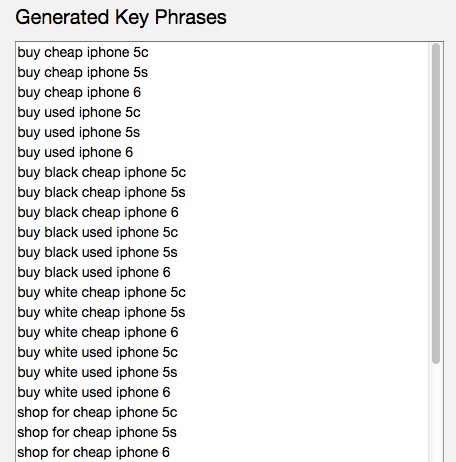The width and height of the screenshot is (456, 462).
Task: Select the phrase 'buy cheap iphone 5c'
Action: (x=83, y=53)
